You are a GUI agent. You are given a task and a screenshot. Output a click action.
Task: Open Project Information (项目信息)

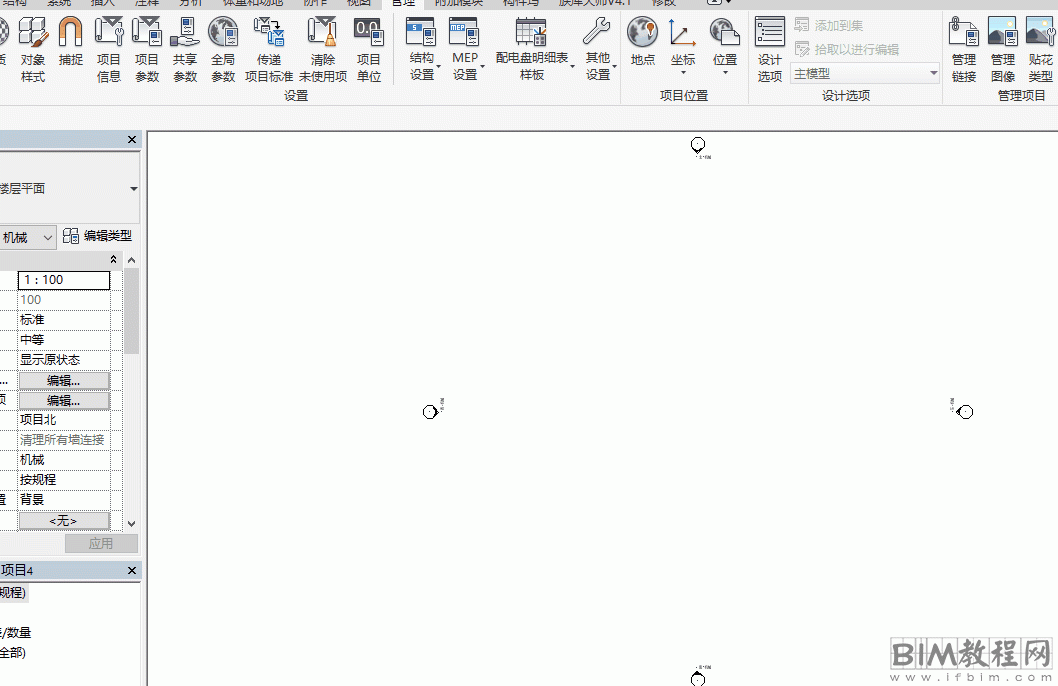(109, 50)
